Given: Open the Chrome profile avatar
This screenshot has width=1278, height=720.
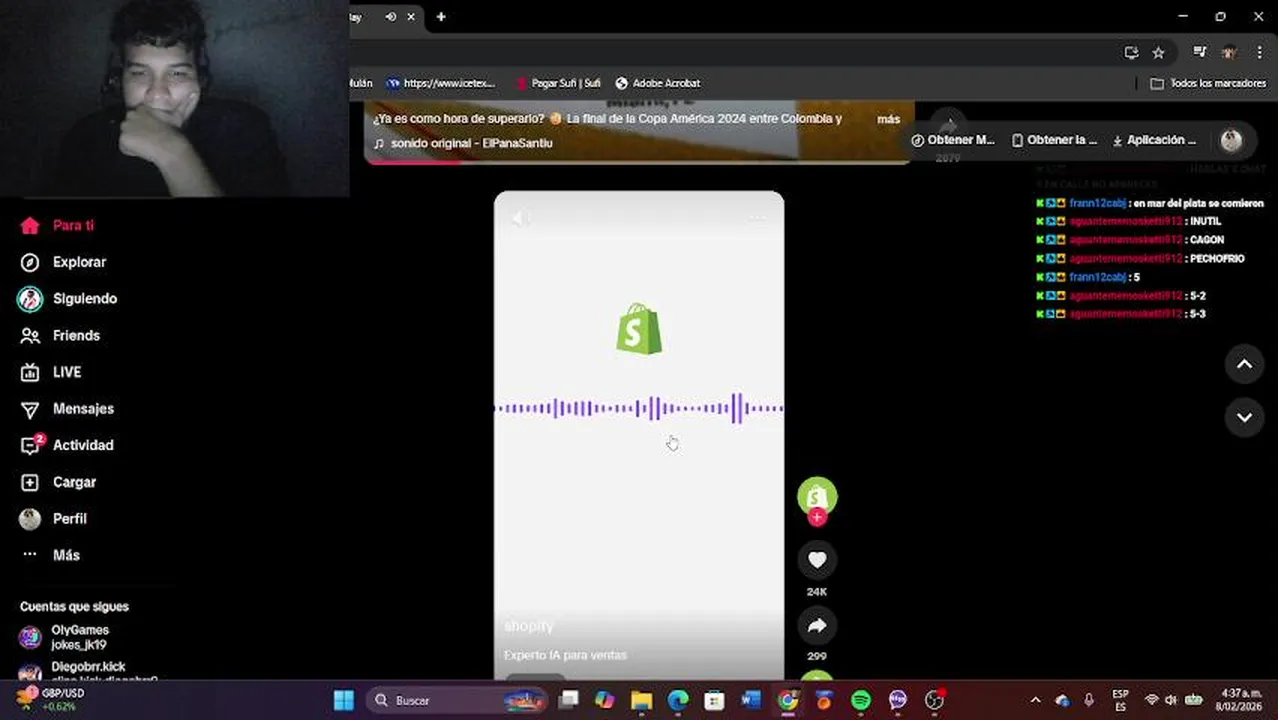Looking at the screenshot, I should pos(1229,52).
